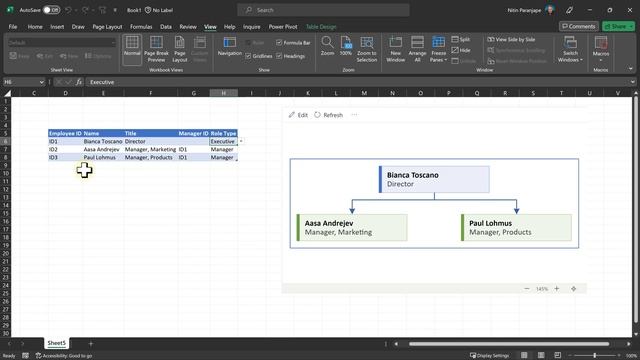This screenshot has width=640, height=360.
Task: Open the Power Pivot tab
Action: pos(283,27)
